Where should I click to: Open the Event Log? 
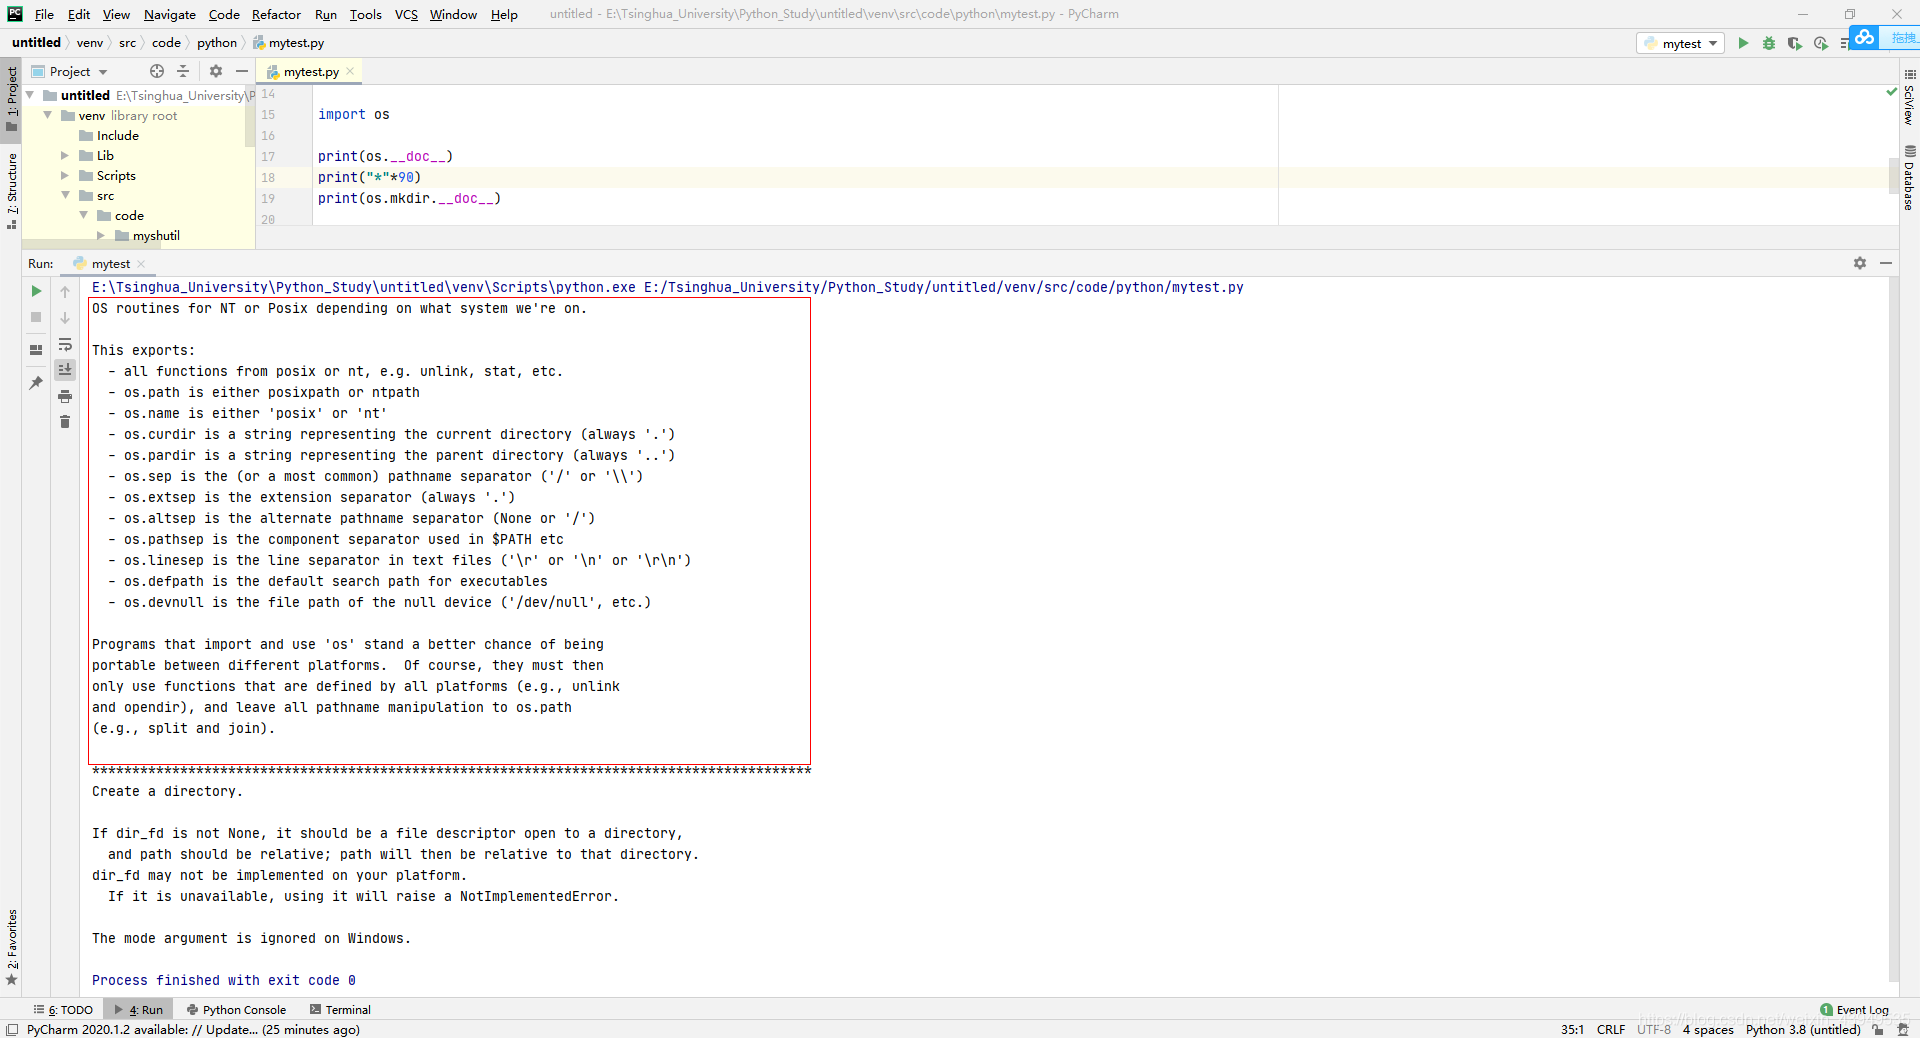(x=1854, y=1010)
